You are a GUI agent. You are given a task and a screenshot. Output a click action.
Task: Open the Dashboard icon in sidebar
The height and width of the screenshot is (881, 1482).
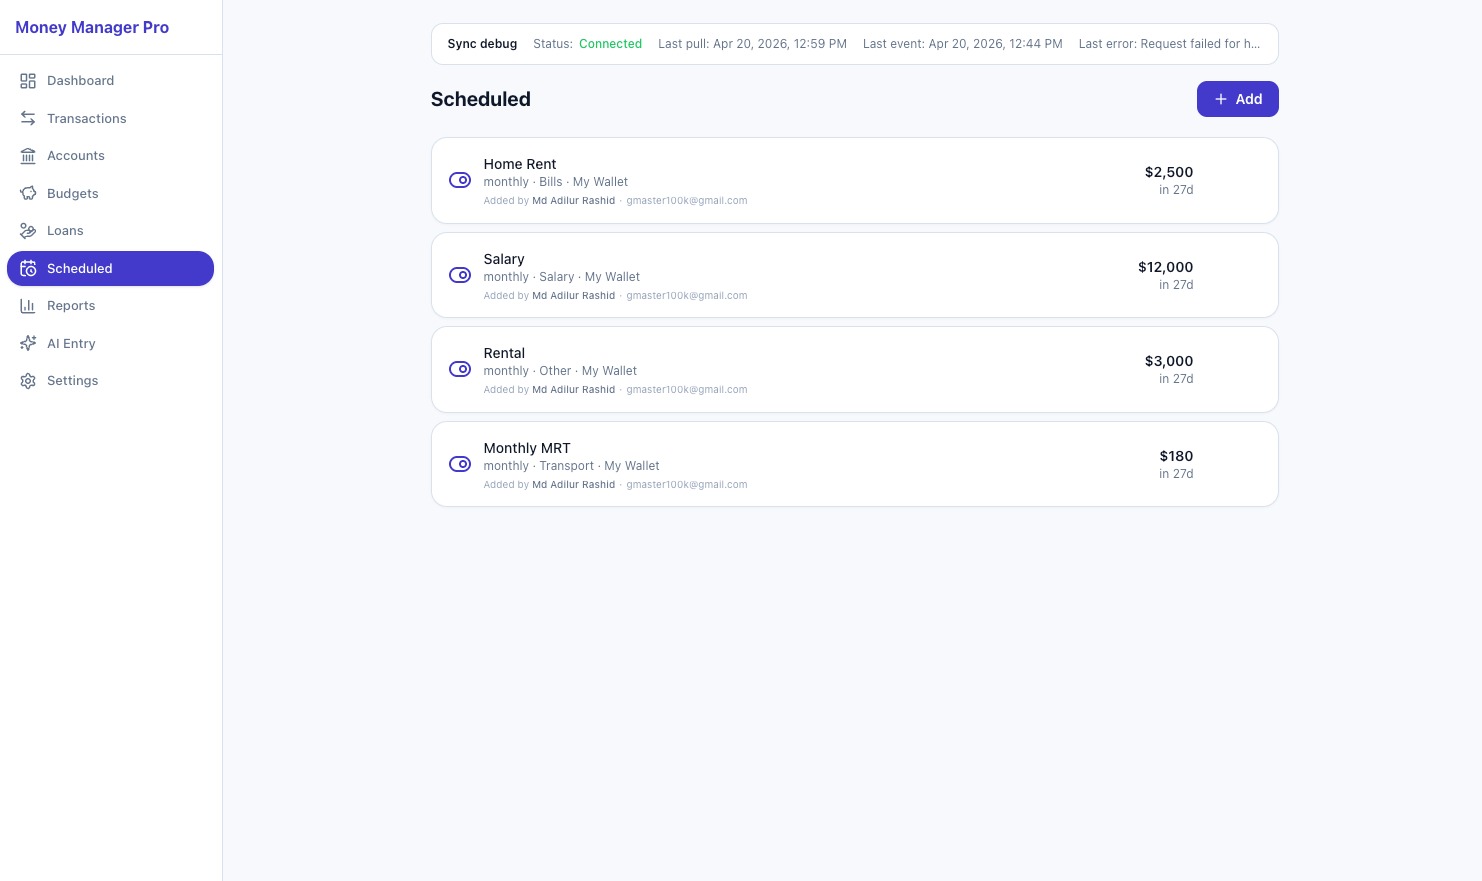click(x=28, y=81)
